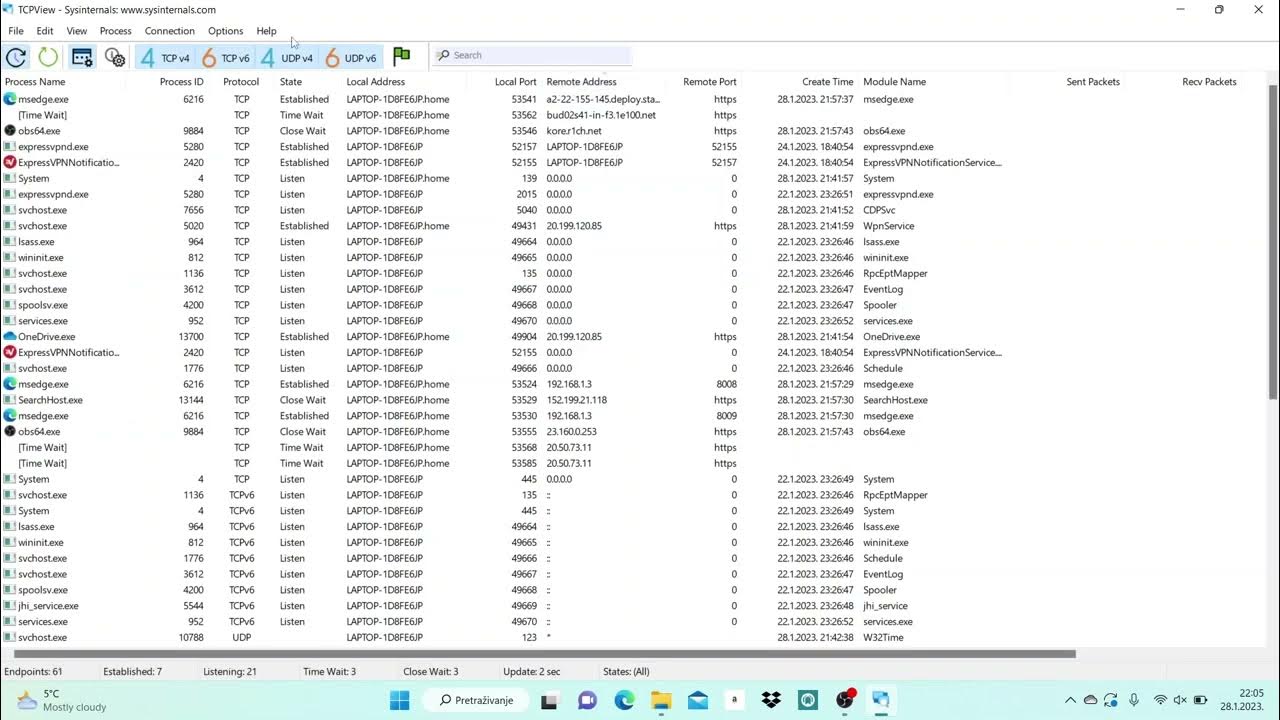This screenshot has width=1280, height=720.
Task: Open the Connection menu
Action: 170,31
